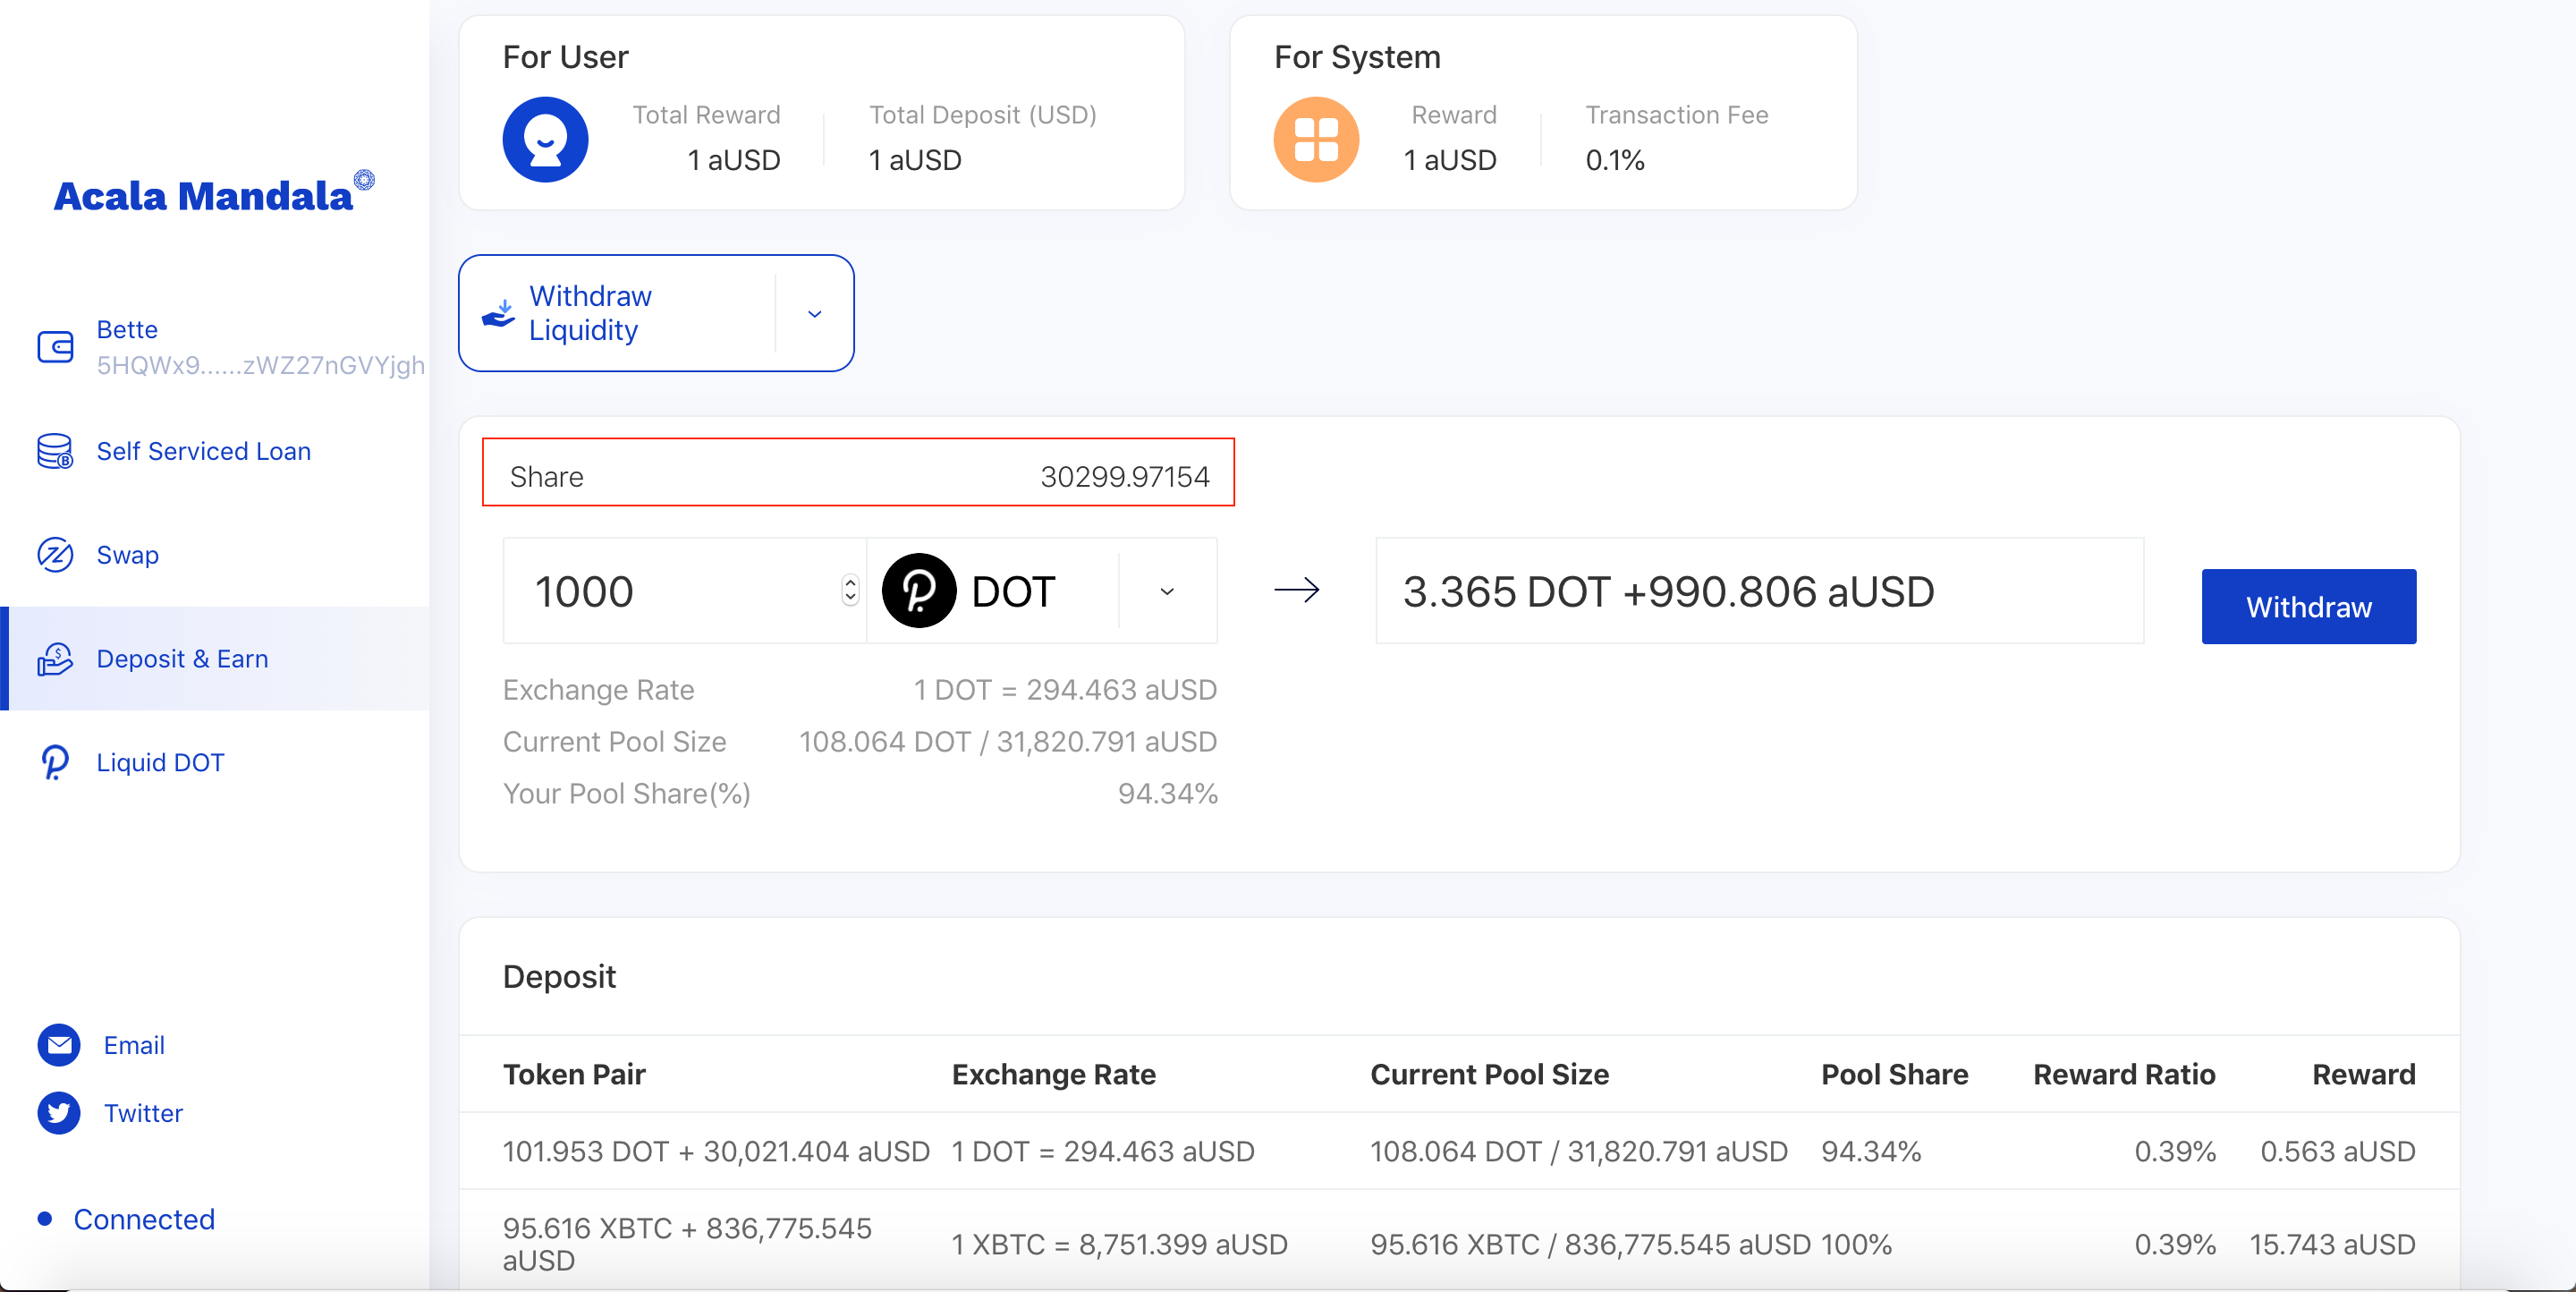The image size is (2576, 1292).
Task: Click 1 XBTC = 8,751.399 aUSD rate cell
Action: pyautogui.click(x=1119, y=1244)
